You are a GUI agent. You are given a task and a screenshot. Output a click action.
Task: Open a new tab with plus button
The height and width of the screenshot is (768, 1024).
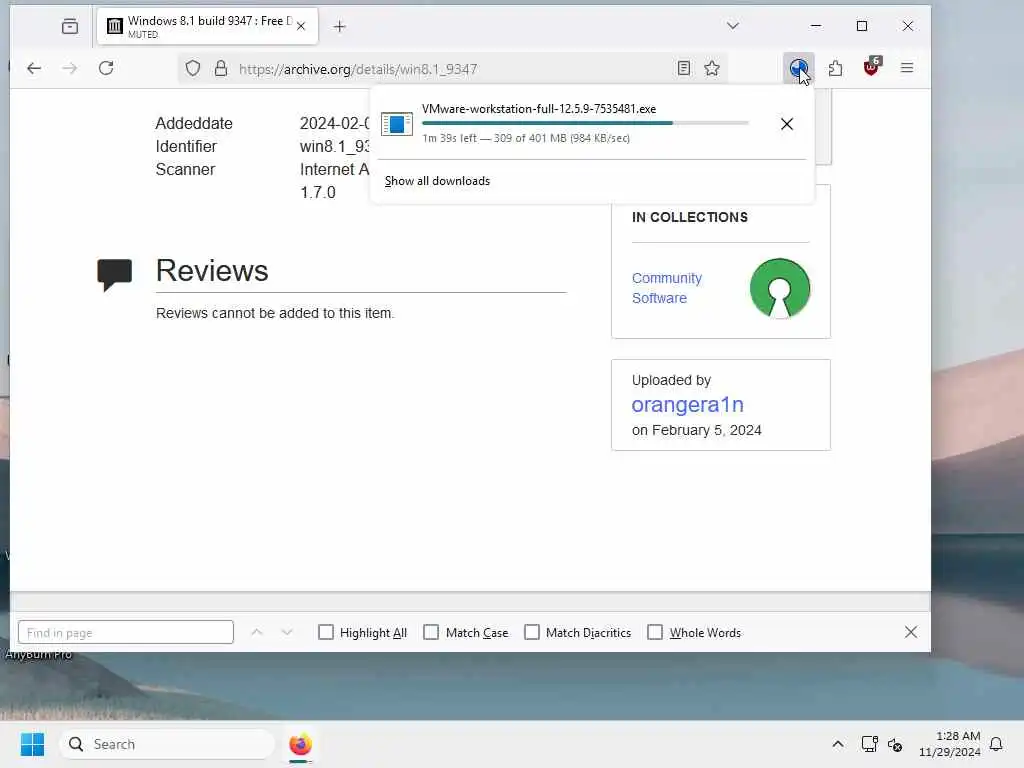pos(339,26)
